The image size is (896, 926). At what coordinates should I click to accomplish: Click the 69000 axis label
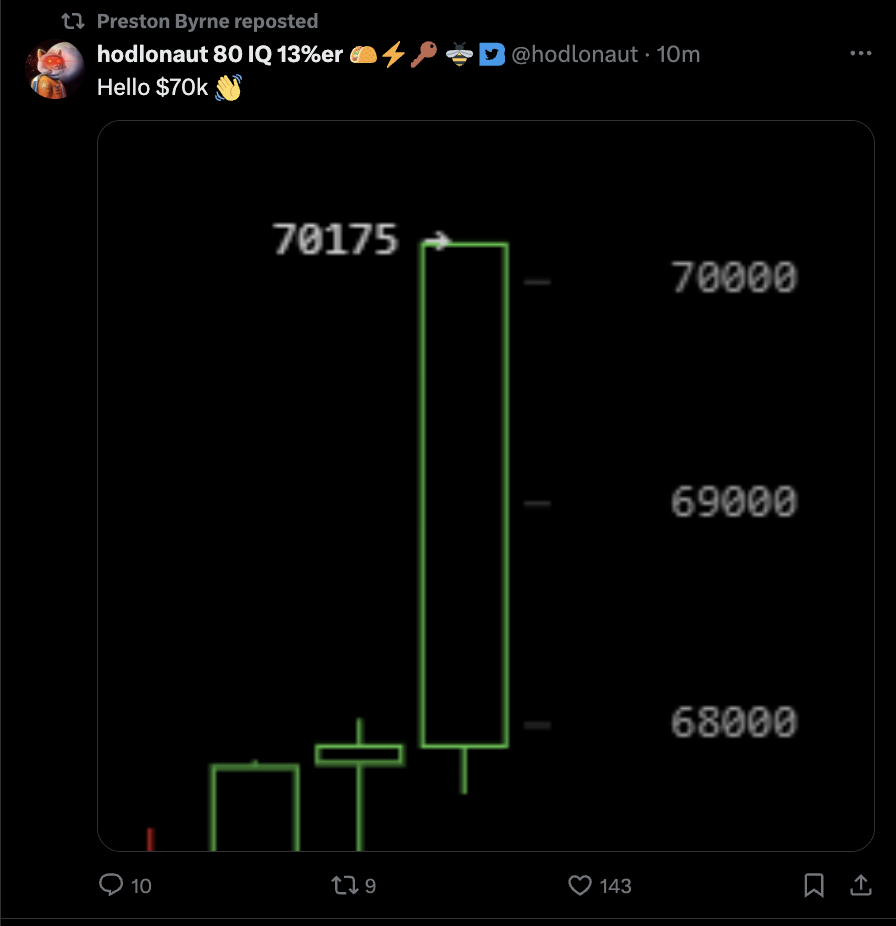coord(733,502)
